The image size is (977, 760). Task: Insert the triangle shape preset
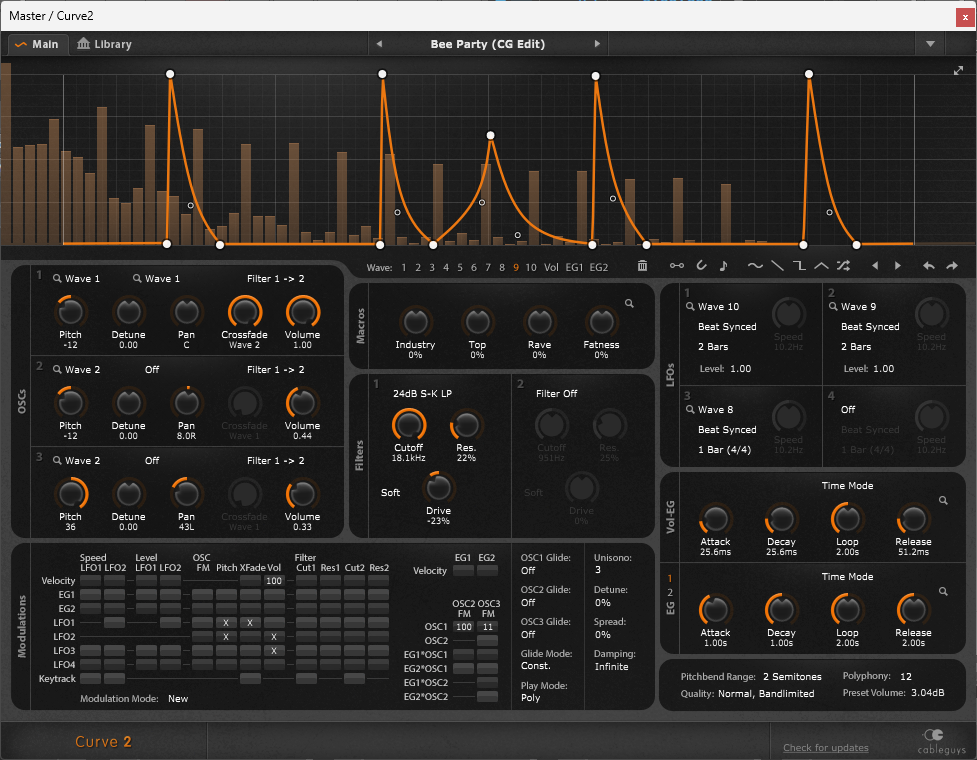pos(821,266)
